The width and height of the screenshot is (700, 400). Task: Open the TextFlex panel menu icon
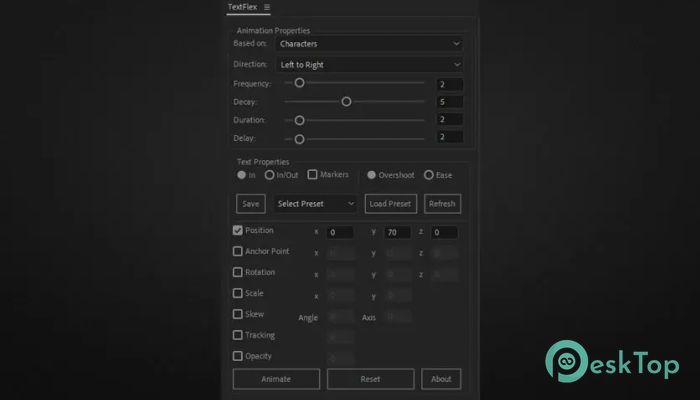coord(267,7)
